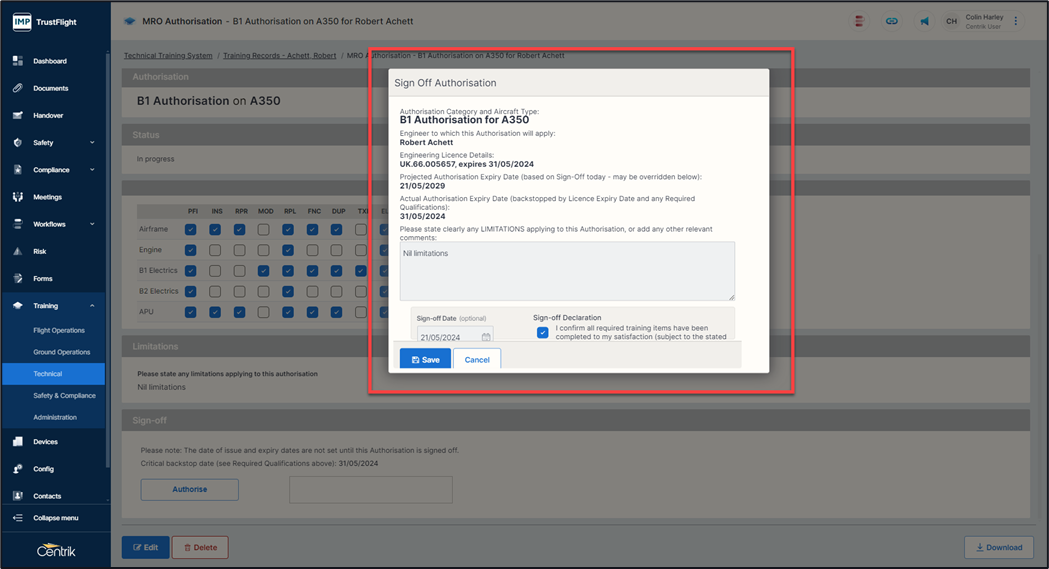Click the Centrik logo at sidebar bottom

[56, 550]
